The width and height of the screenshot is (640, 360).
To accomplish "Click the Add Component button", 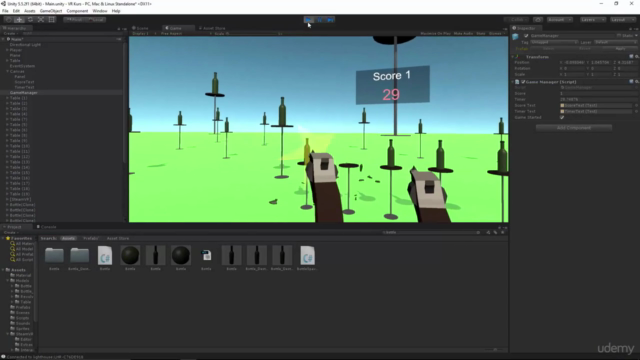I will coord(573,128).
